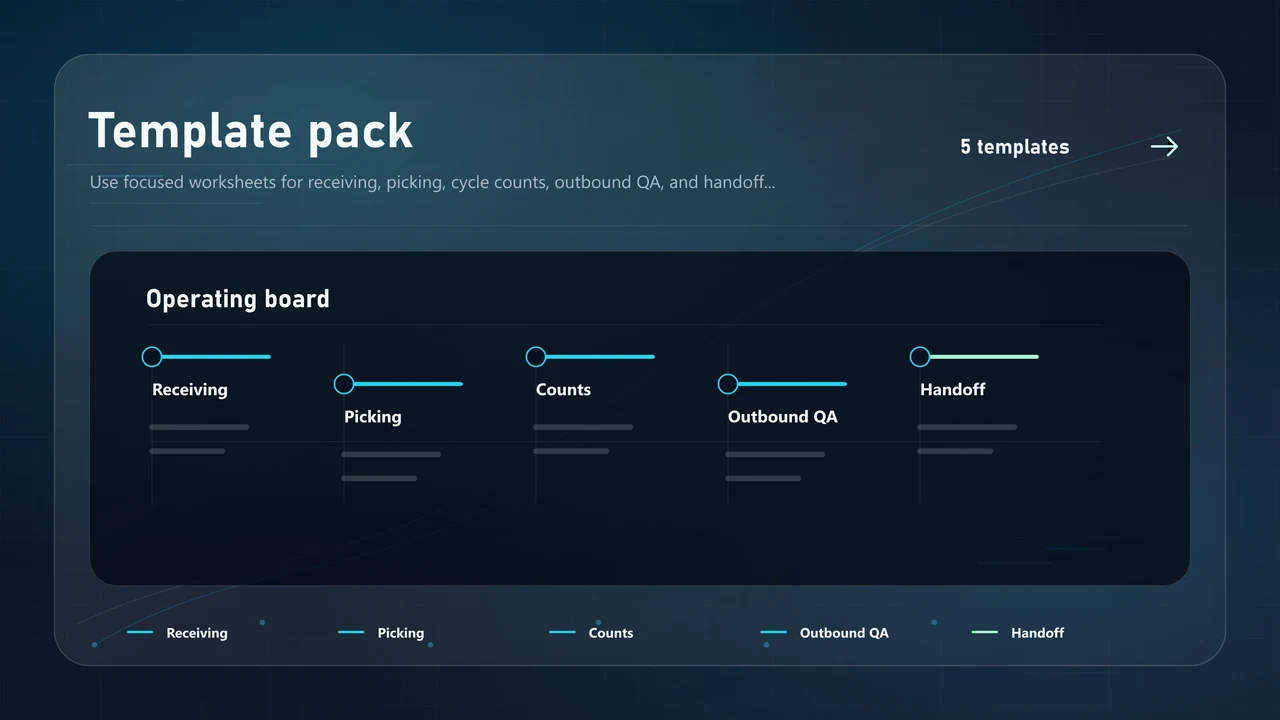Select the Handoff circle marker
The height and width of the screenshot is (720, 1280).
920,357
